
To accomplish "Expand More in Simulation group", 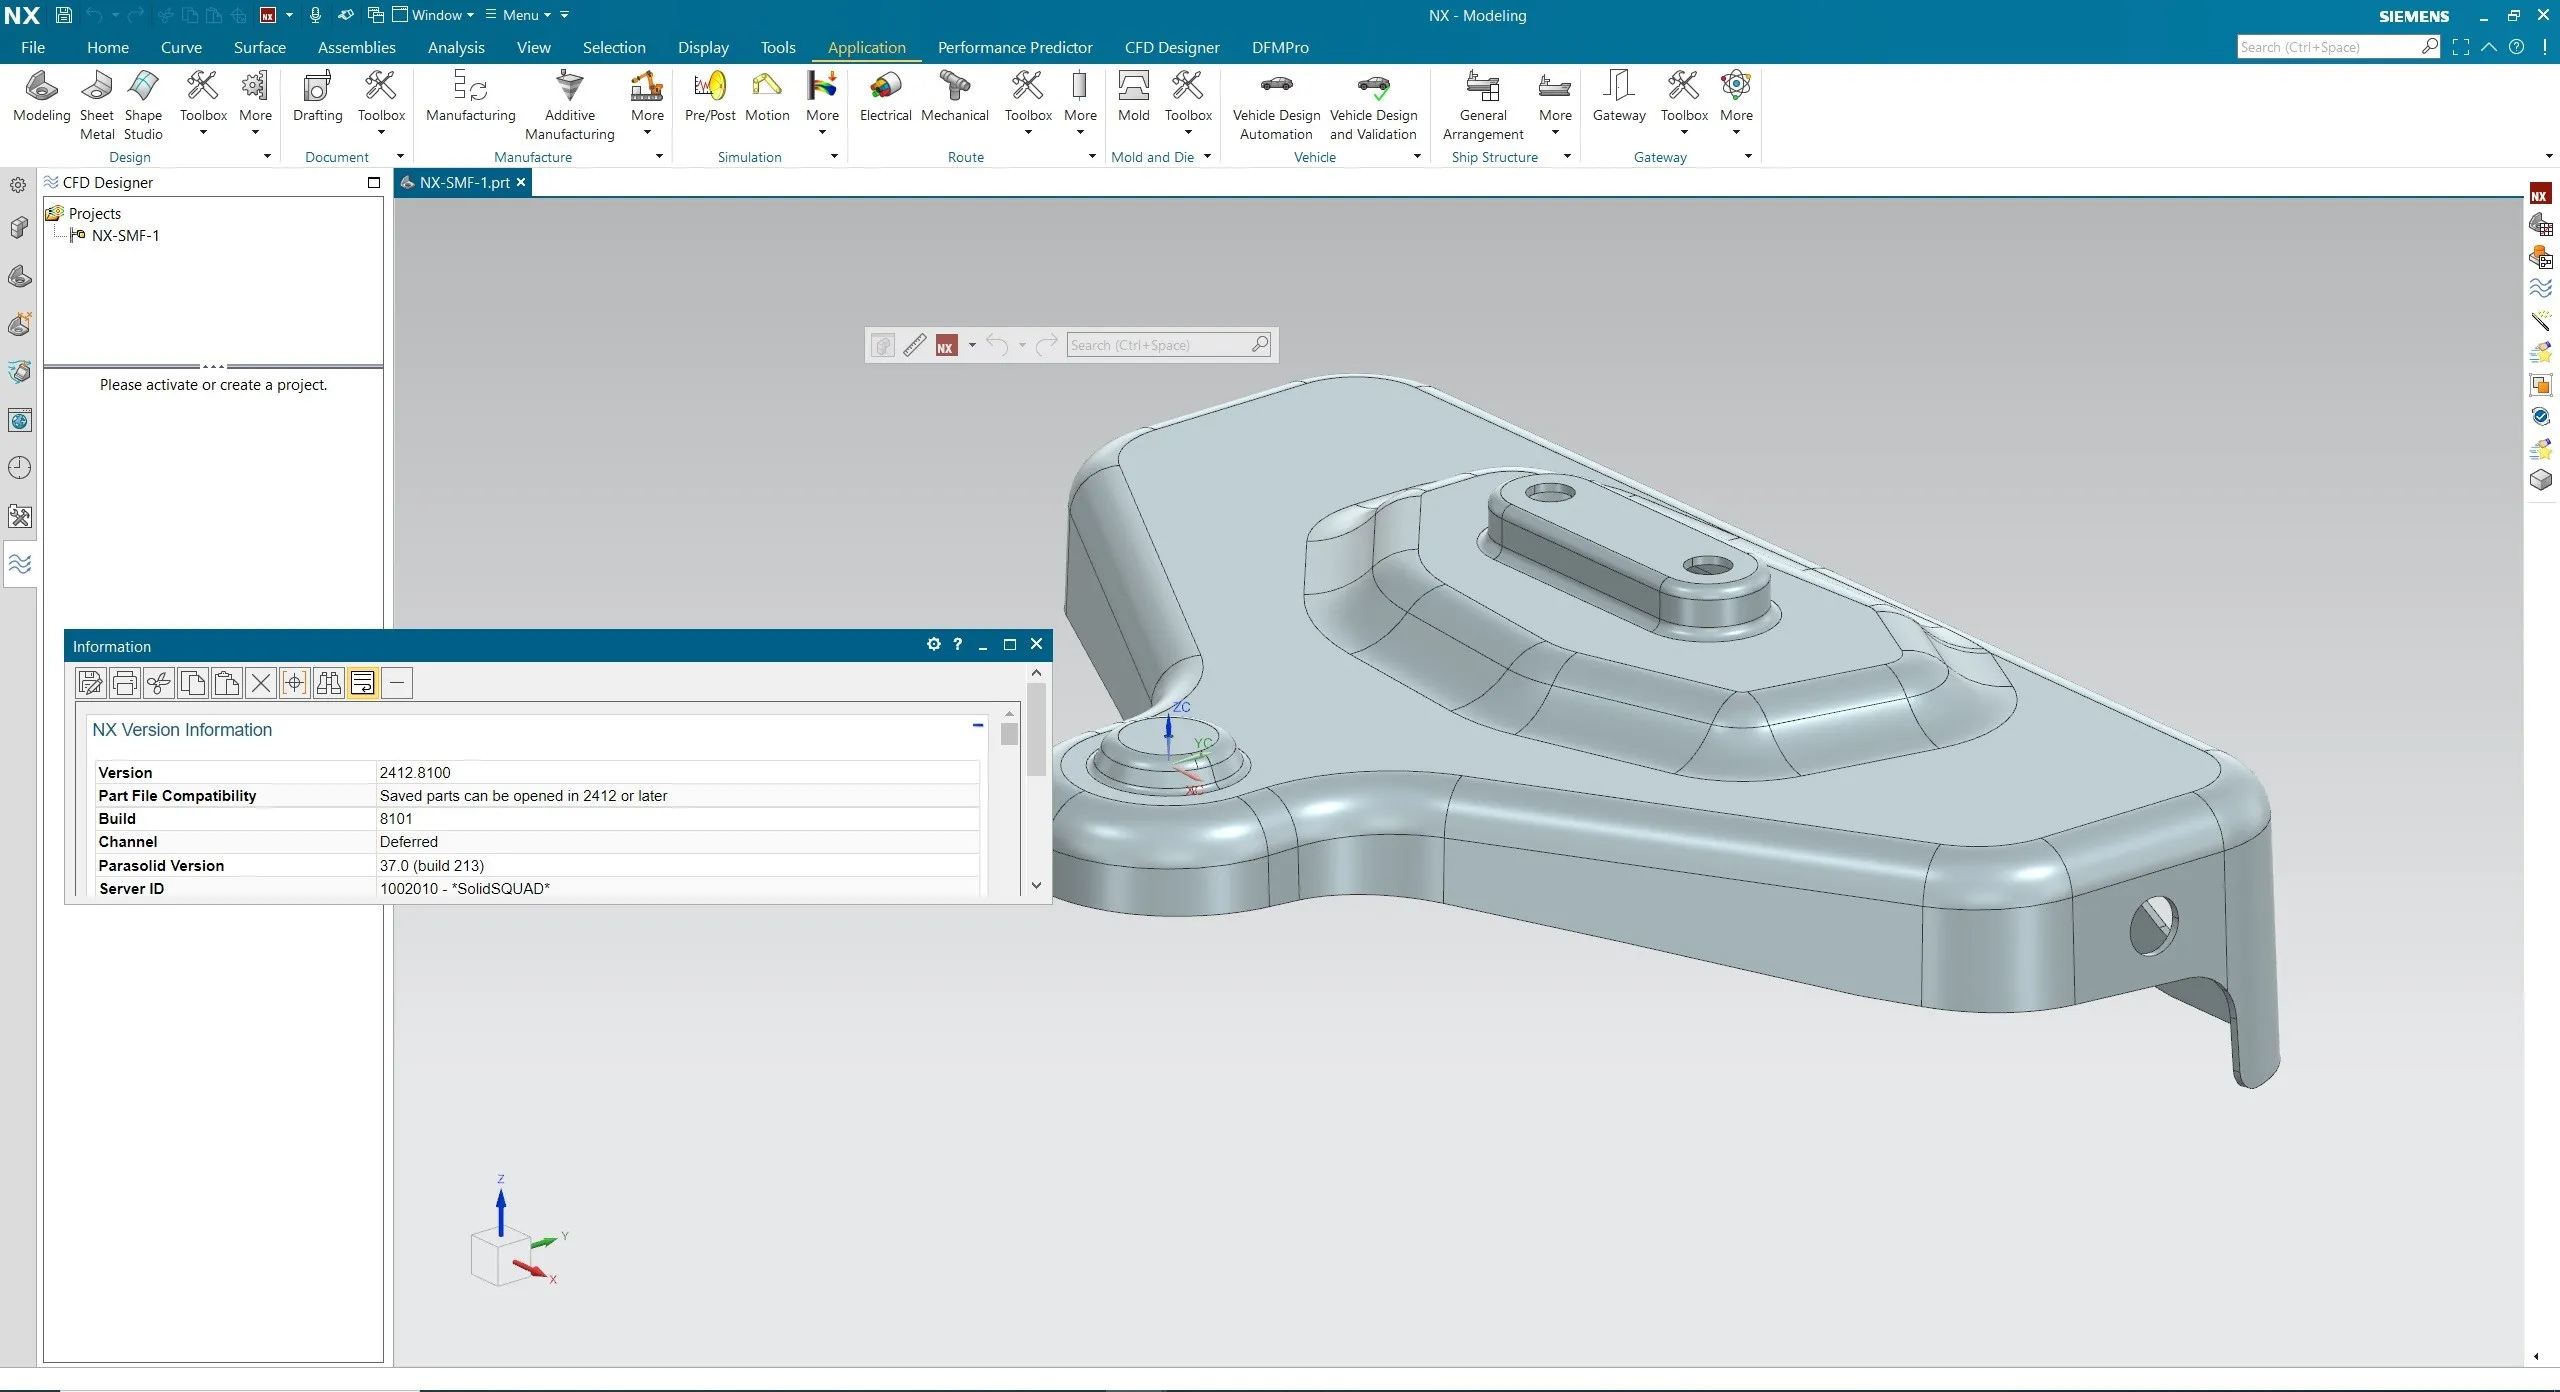I will pos(823,103).
